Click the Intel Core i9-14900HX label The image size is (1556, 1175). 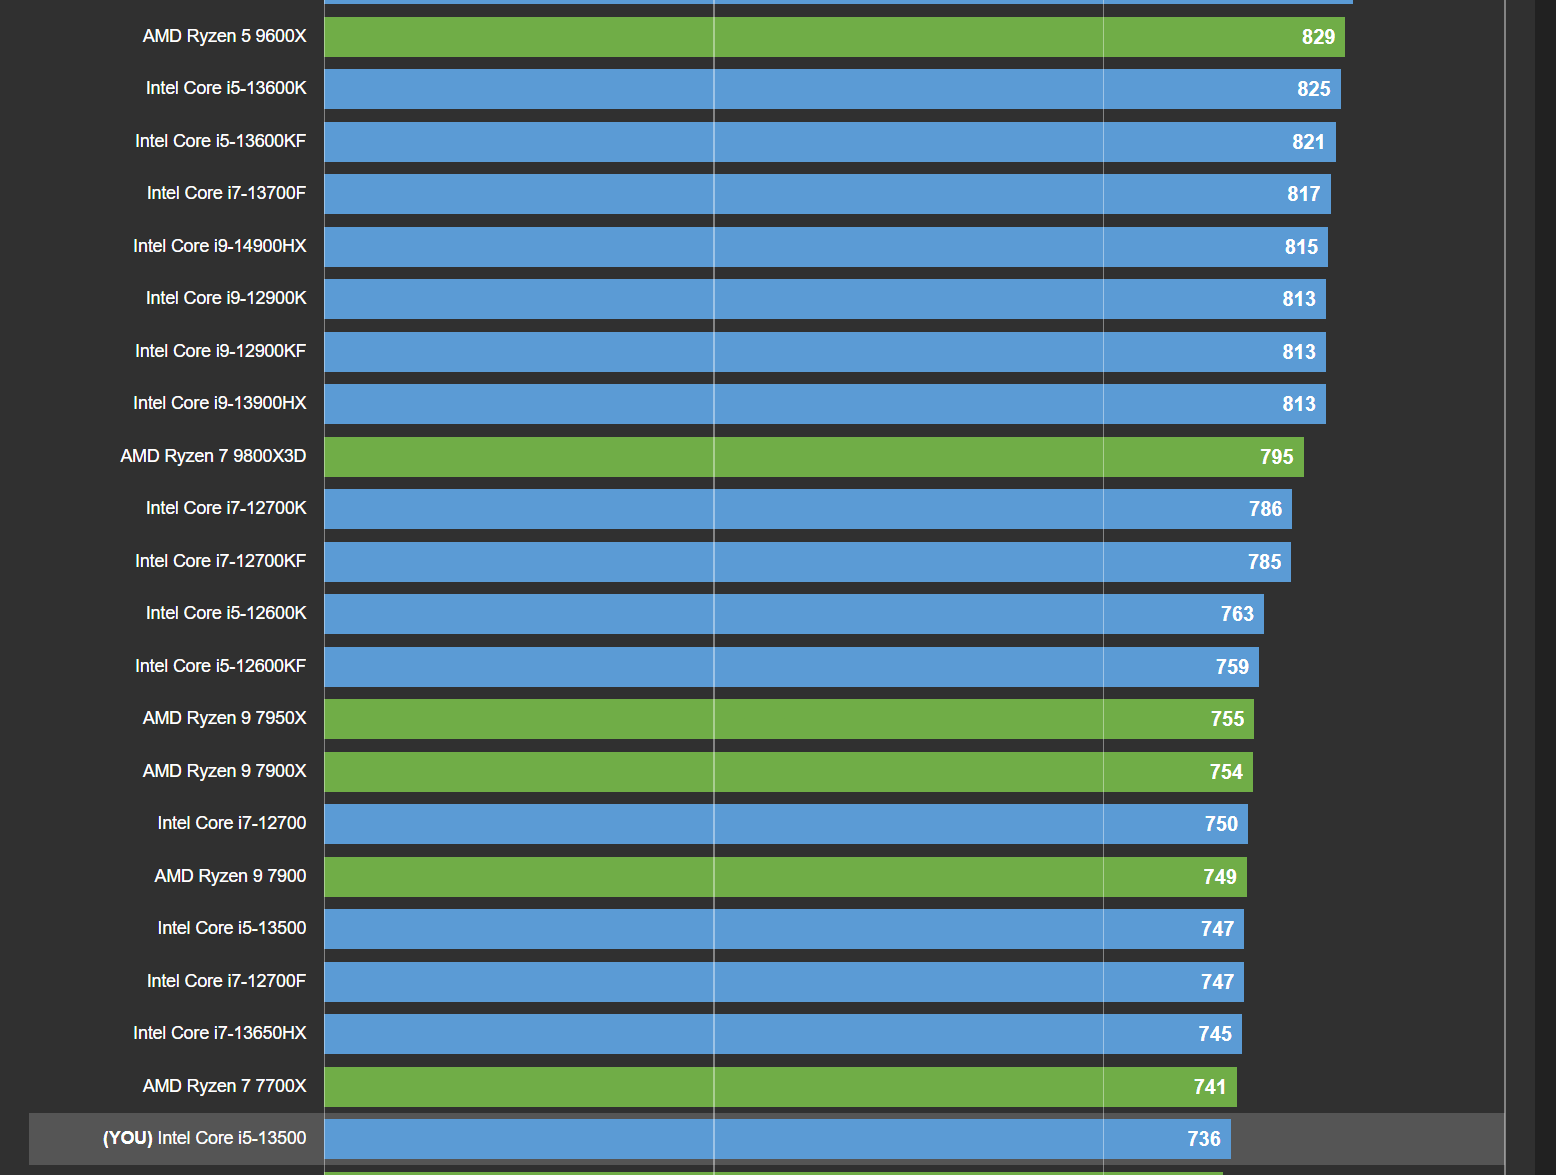click(219, 246)
